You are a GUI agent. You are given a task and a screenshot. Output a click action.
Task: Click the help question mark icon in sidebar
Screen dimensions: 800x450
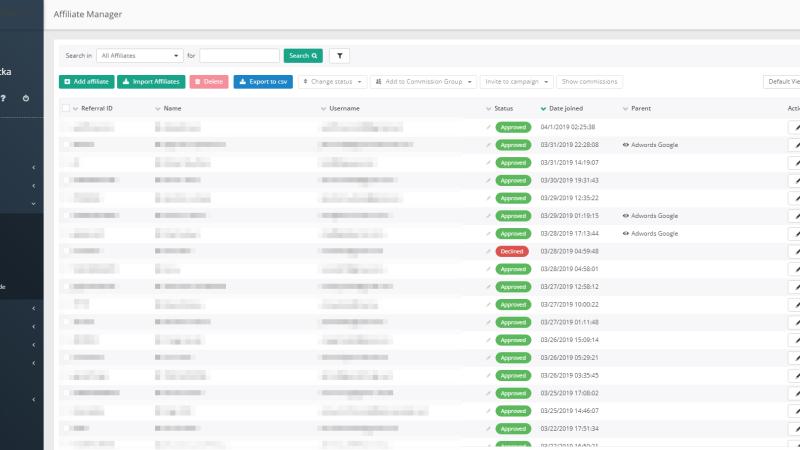click(3, 98)
